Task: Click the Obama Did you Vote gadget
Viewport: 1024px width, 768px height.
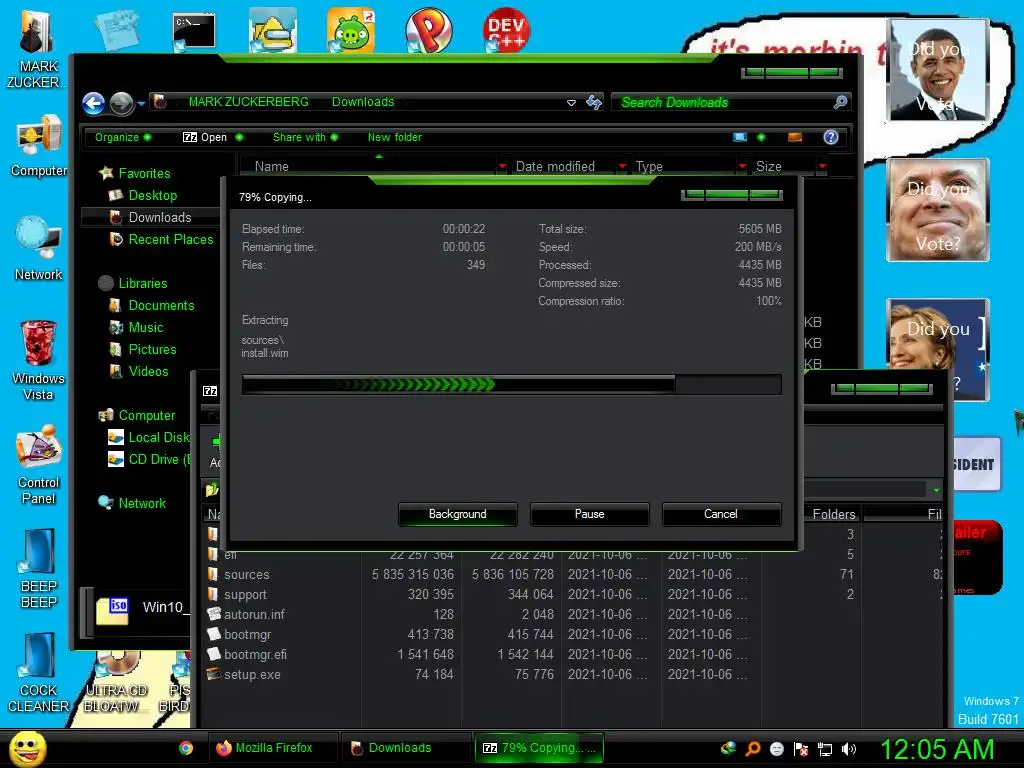Action: 938,71
